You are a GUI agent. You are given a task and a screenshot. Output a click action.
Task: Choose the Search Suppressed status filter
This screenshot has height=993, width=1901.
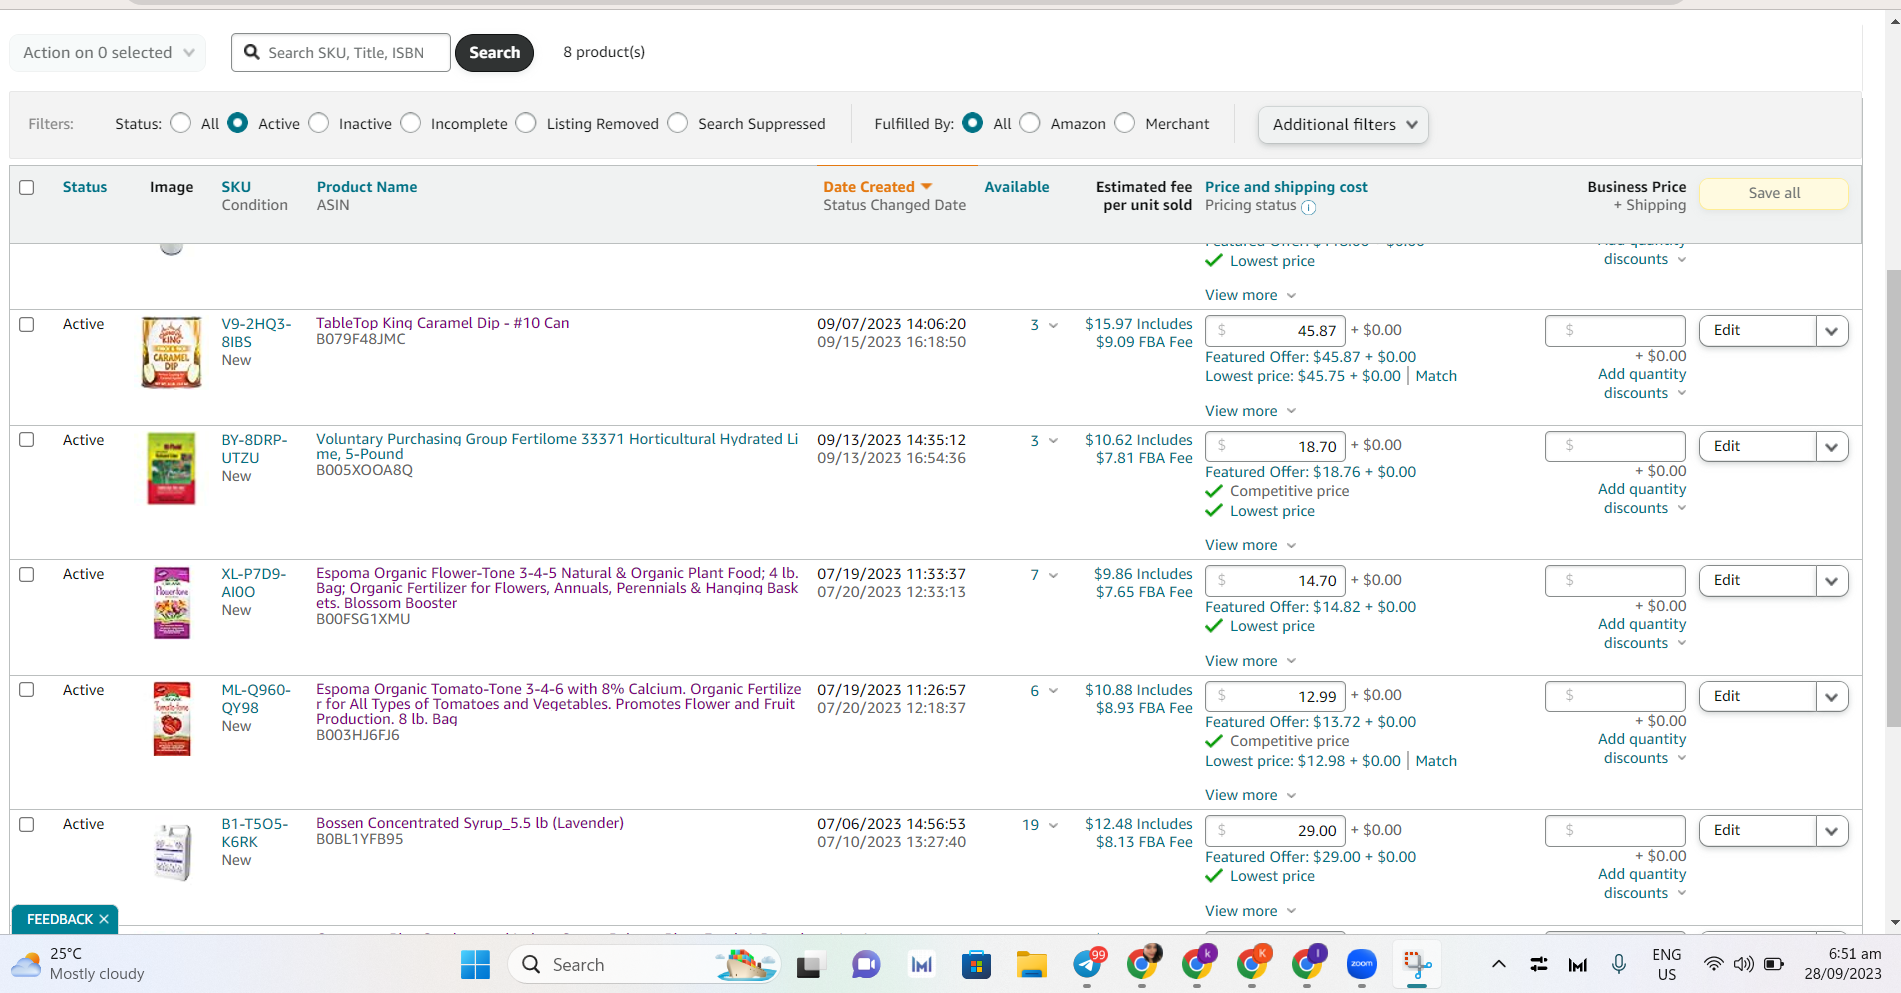click(678, 123)
